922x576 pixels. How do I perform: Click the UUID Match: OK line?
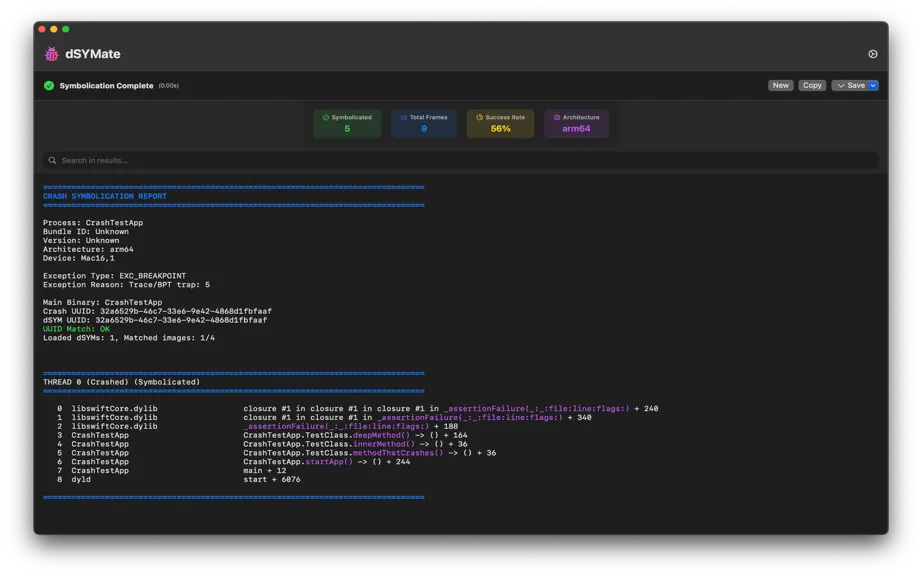tap(76, 329)
